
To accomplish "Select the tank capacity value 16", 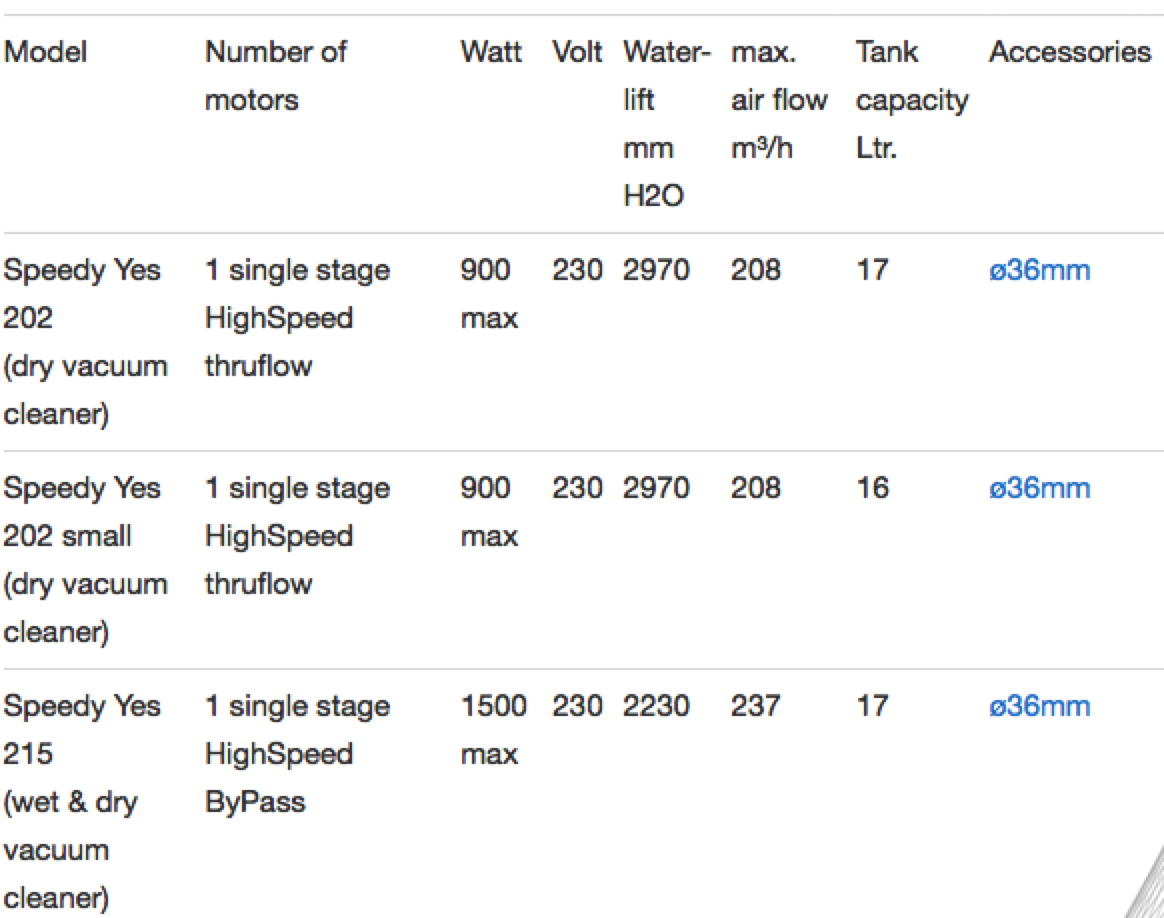I will [872, 488].
